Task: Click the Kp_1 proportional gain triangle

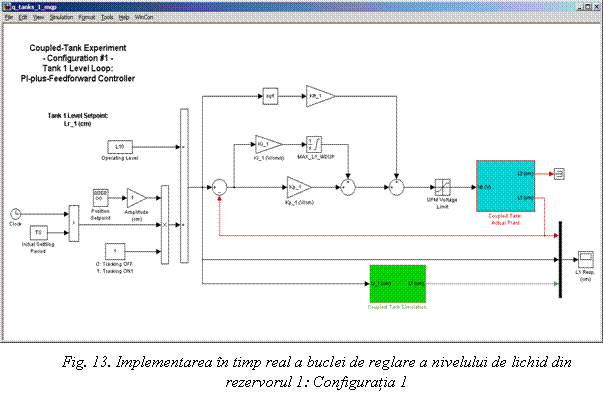Action: tap(299, 188)
